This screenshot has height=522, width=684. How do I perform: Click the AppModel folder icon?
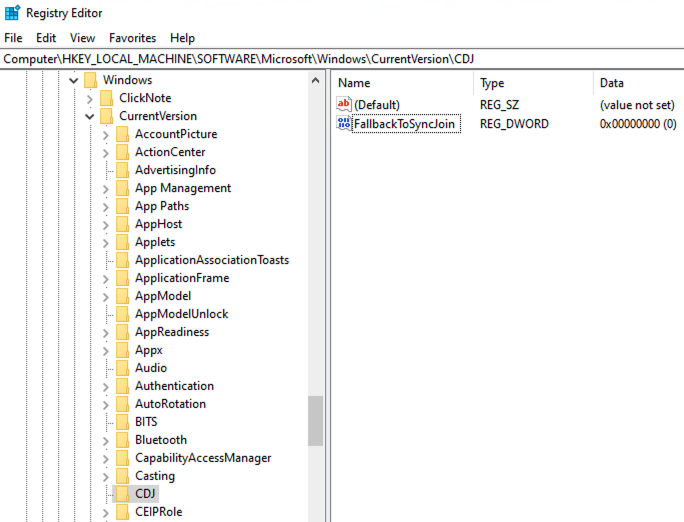click(123, 296)
